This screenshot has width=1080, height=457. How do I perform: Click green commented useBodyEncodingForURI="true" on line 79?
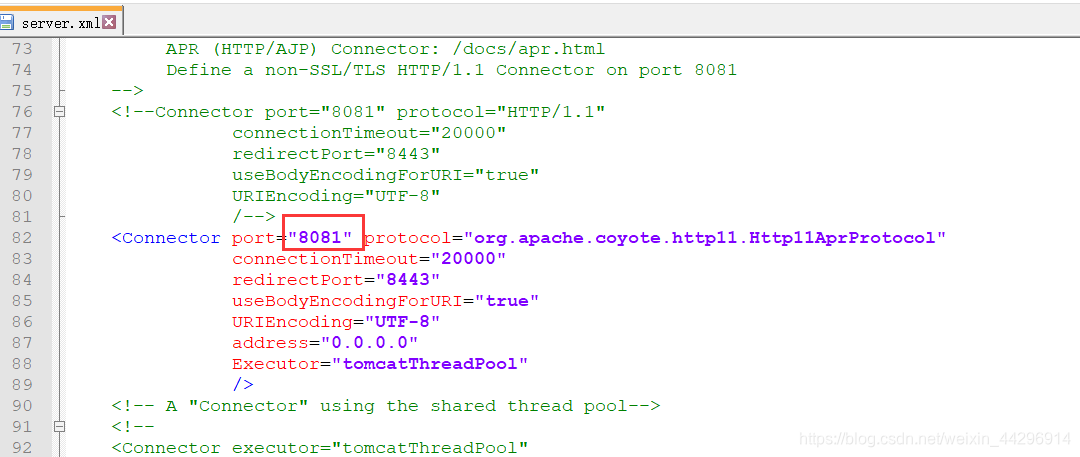[385, 175]
